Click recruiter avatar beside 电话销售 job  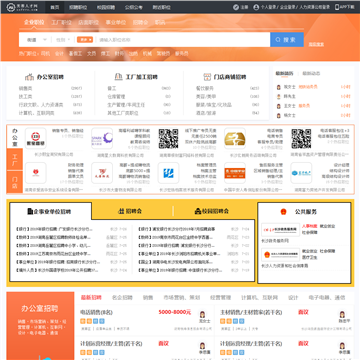click(202, 314)
